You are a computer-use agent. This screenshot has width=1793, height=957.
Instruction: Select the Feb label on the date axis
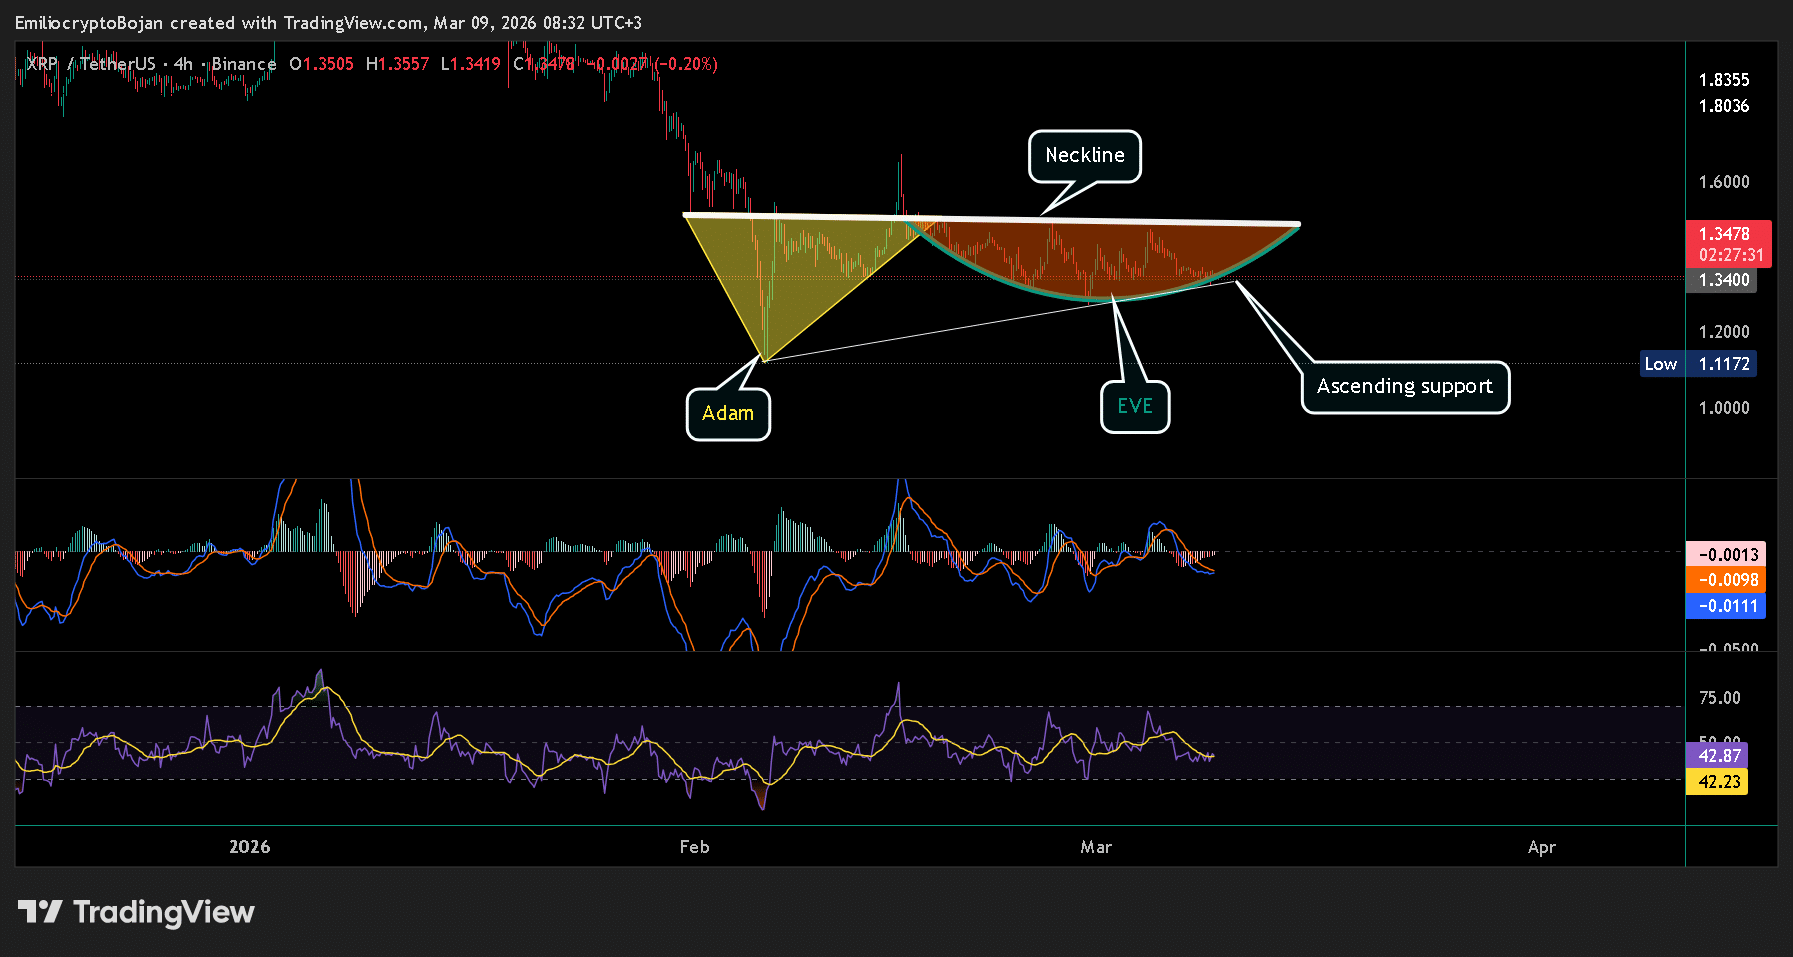694,846
